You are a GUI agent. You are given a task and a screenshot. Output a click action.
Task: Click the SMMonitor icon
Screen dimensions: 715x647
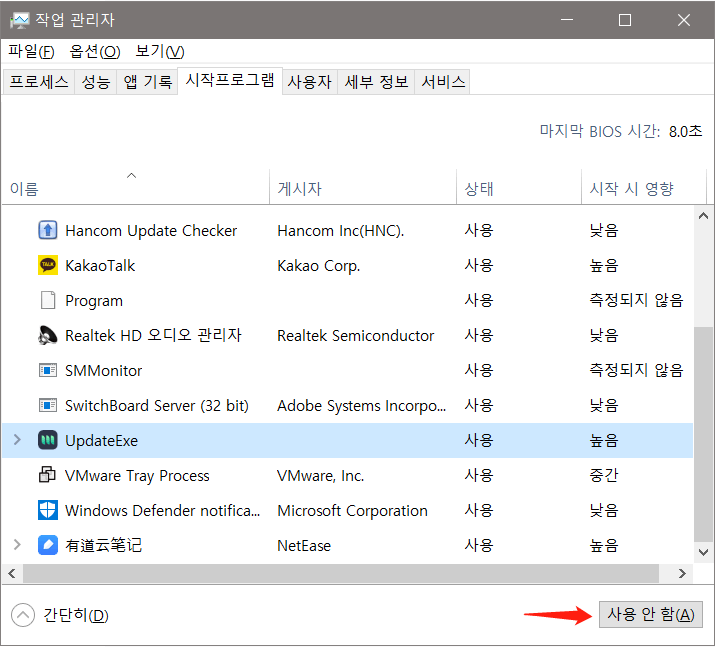pyautogui.click(x=48, y=371)
